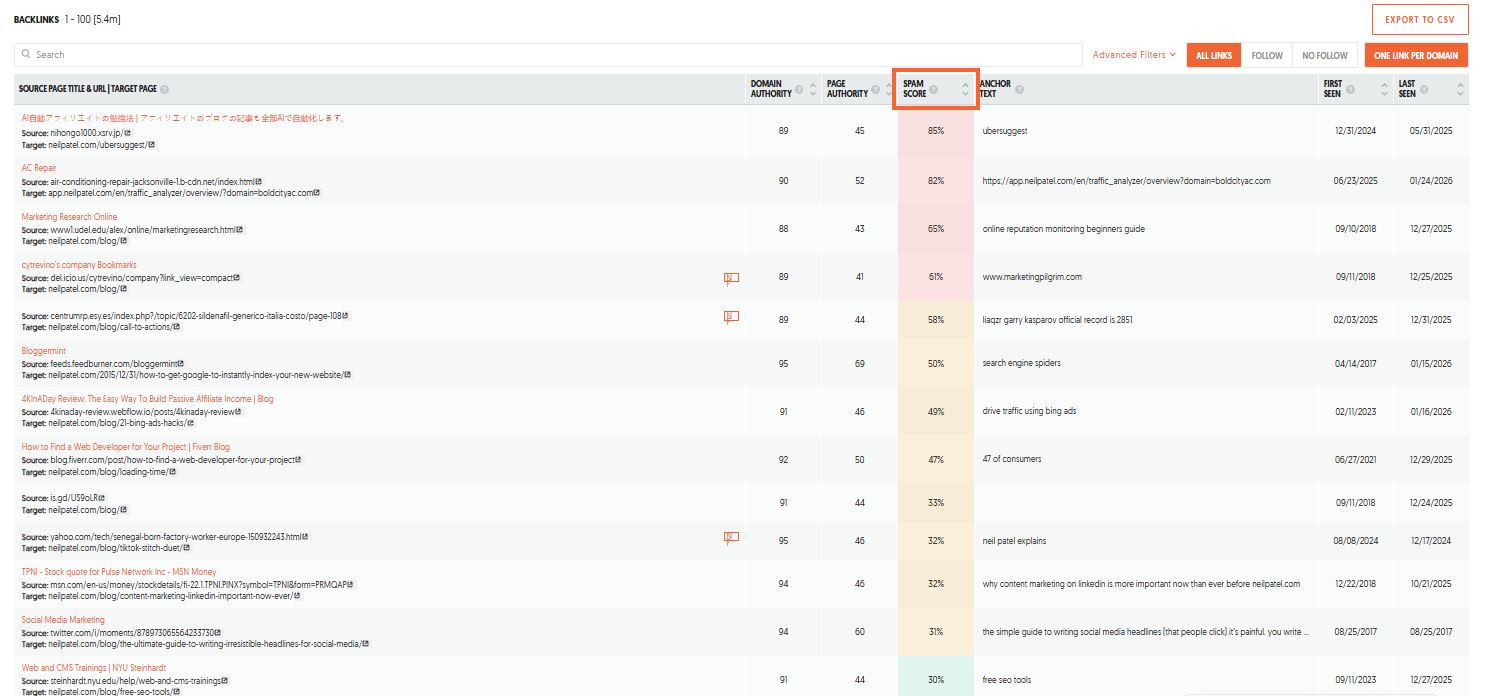This screenshot has height=696, width=1494.
Task: Open external icon after centrumrp.esy.es source URL
Action: pos(347,316)
